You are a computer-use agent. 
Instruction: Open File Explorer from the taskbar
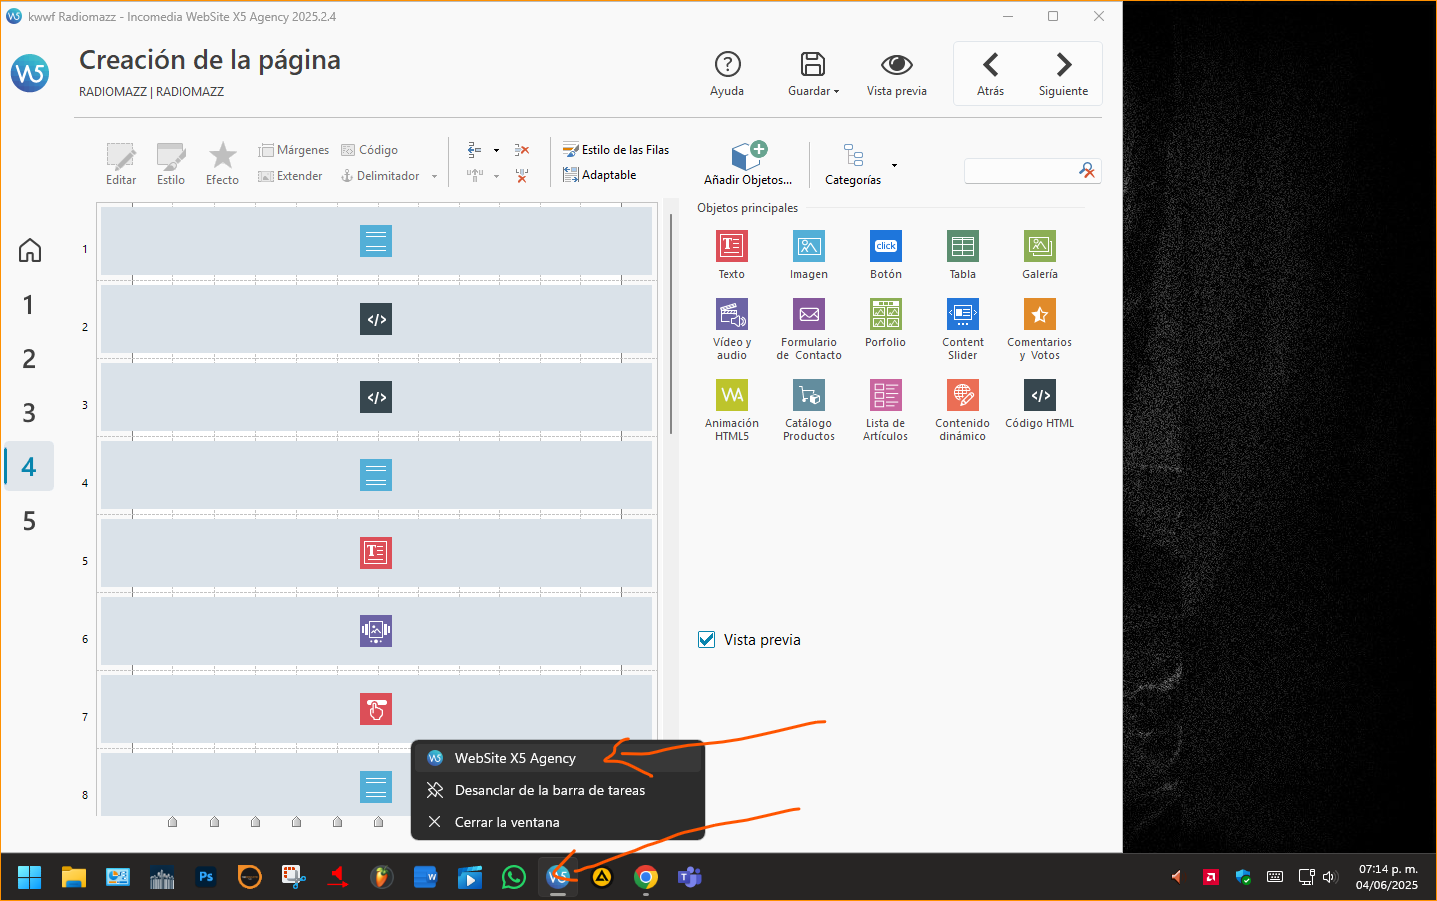(x=74, y=877)
